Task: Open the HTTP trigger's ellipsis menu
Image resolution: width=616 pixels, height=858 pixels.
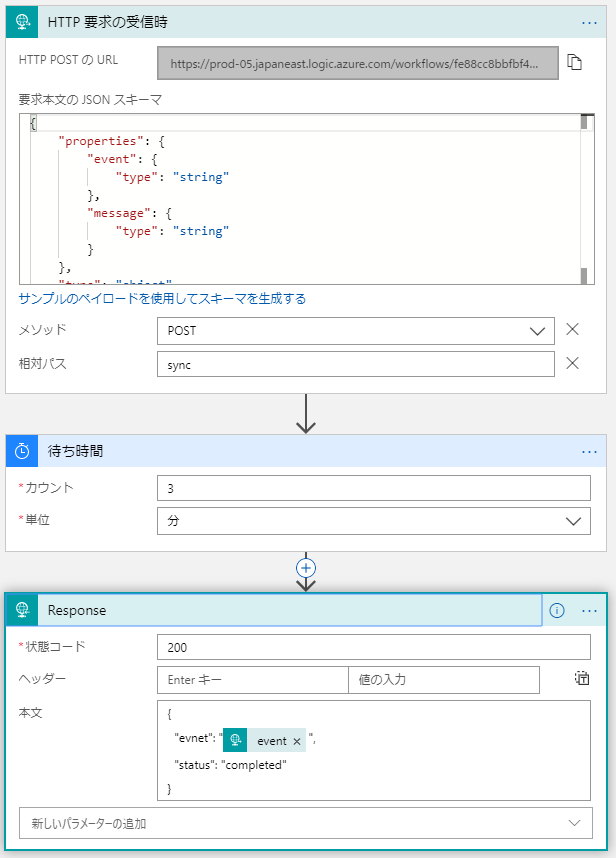Action: [x=589, y=22]
